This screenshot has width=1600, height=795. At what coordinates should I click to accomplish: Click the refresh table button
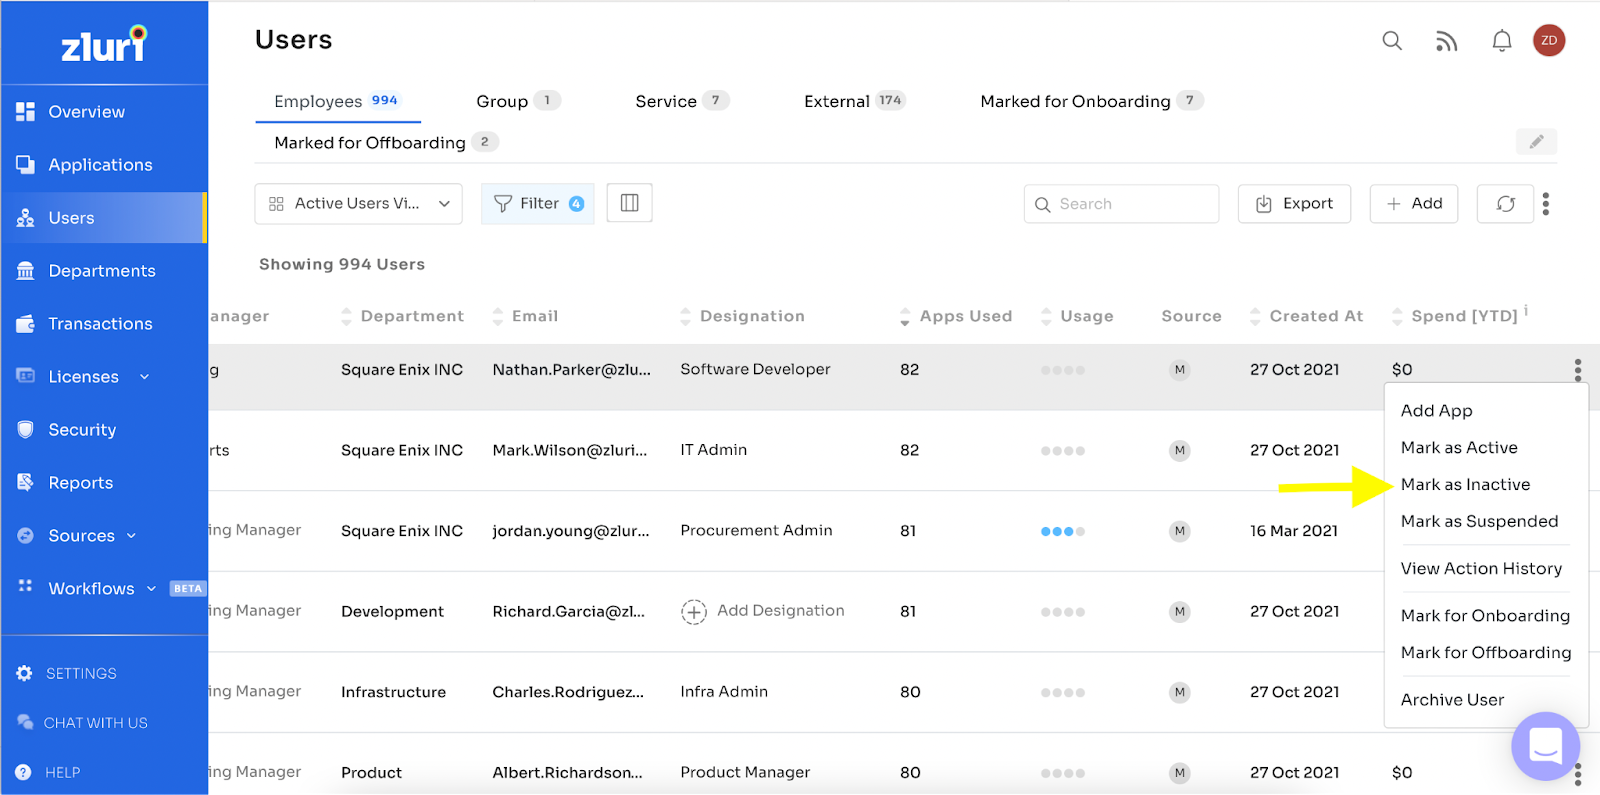pos(1505,204)
